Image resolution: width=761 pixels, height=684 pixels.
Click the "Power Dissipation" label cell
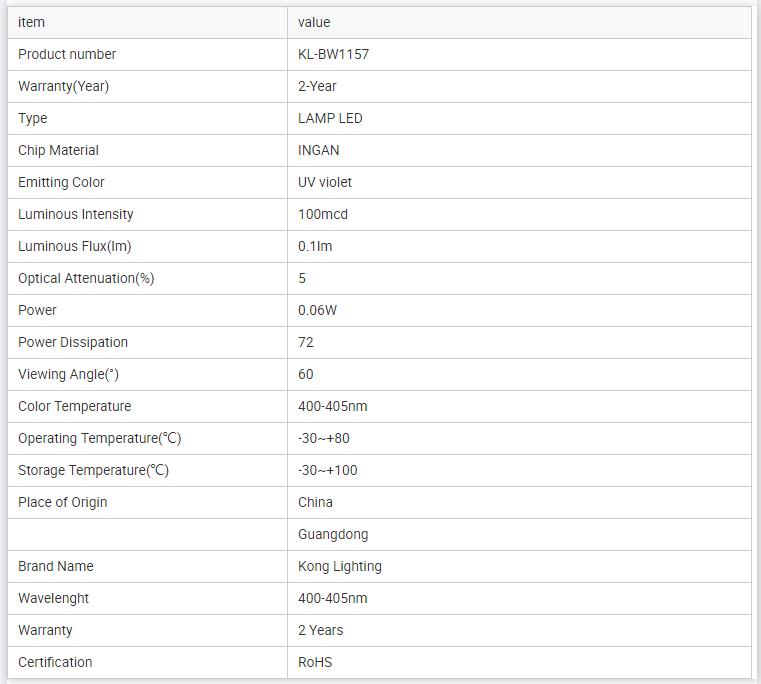pos(73,342)
